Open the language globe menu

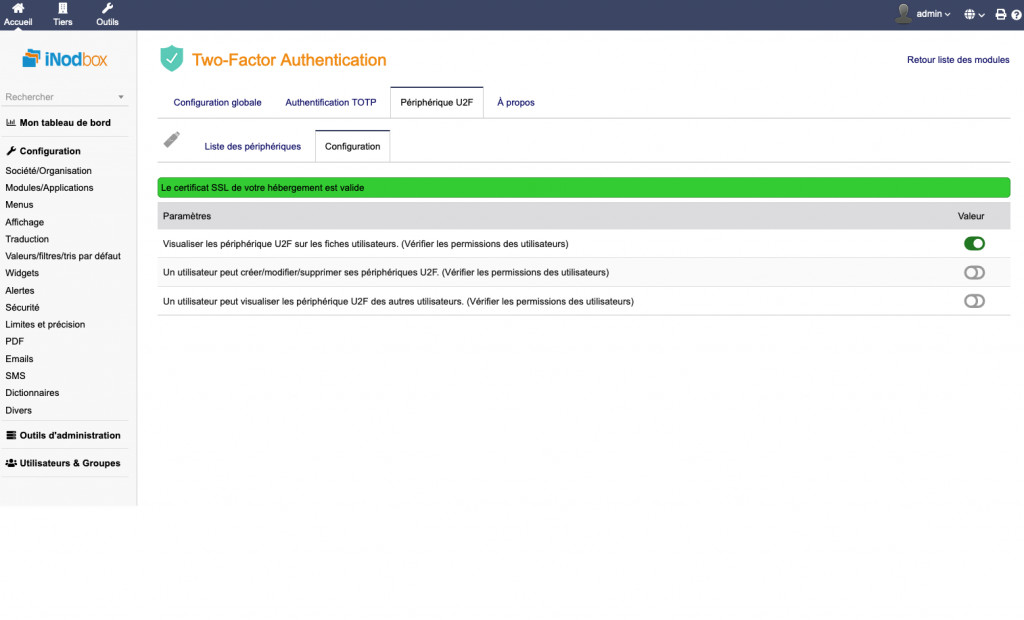click(x=974, y=14)
